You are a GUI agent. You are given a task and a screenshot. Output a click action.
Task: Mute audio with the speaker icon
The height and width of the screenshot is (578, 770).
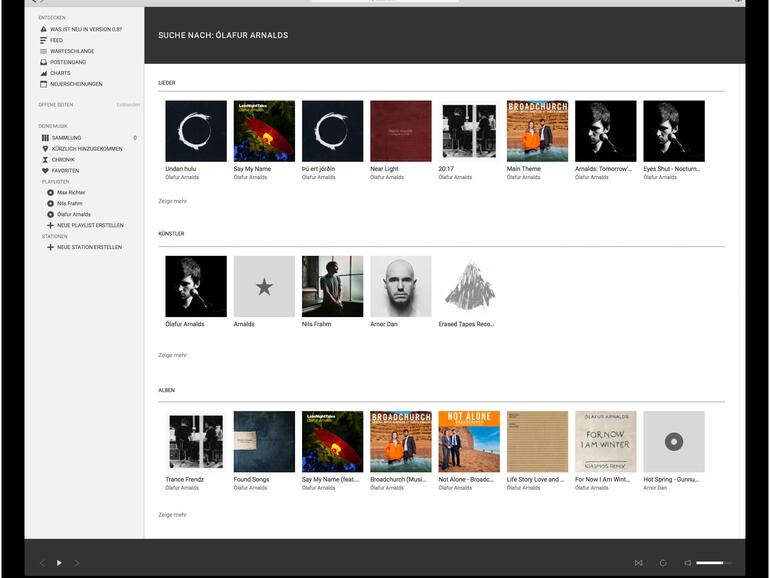[x=688, y=563]
